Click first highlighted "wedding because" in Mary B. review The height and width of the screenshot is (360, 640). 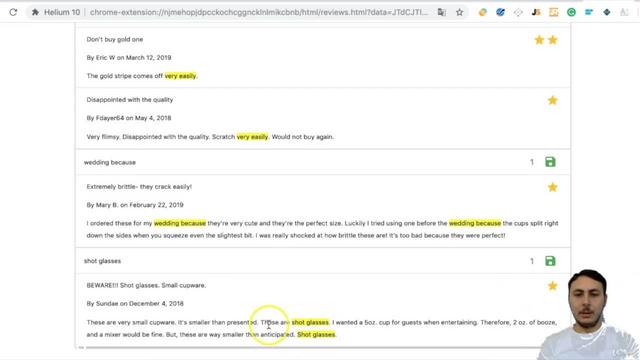180,223
